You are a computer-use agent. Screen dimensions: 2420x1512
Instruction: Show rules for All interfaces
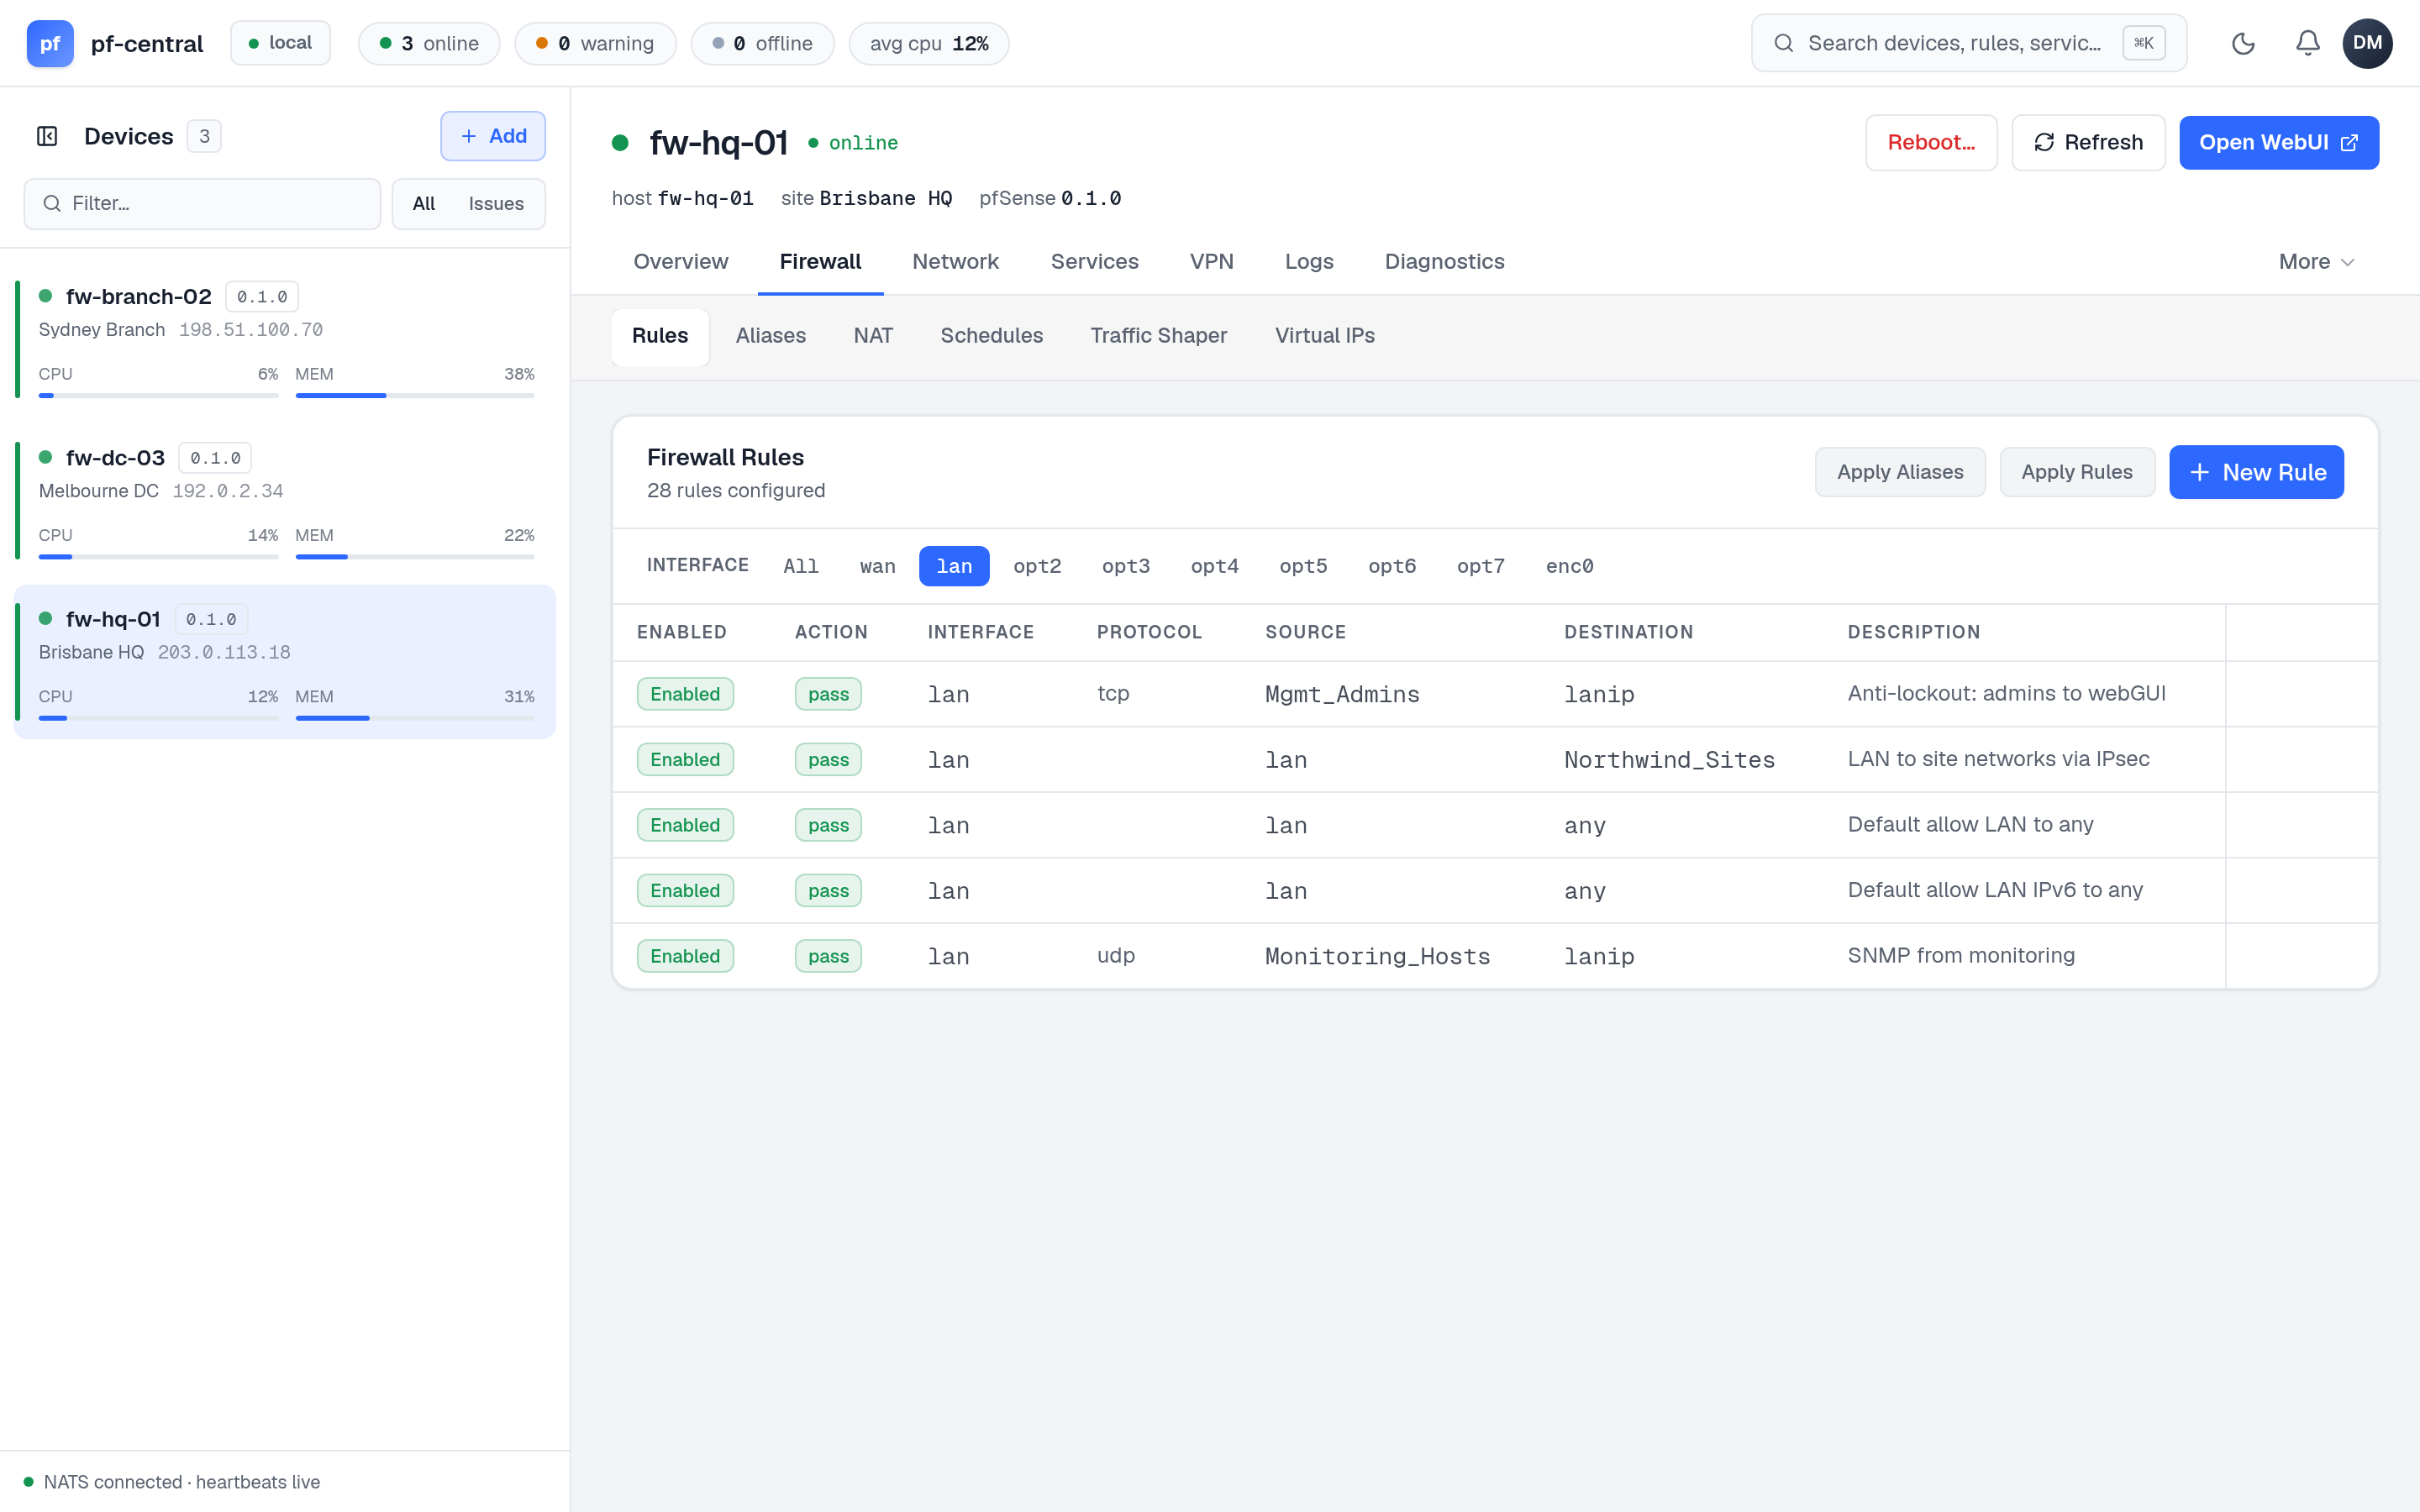tap(801, 566)
